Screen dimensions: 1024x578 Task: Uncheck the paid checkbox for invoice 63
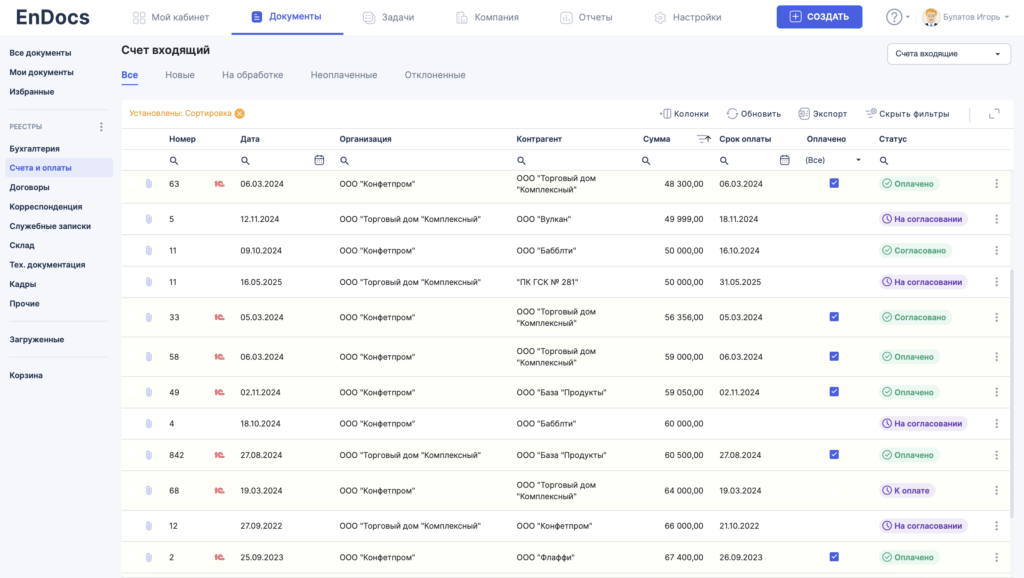(834, 183)
